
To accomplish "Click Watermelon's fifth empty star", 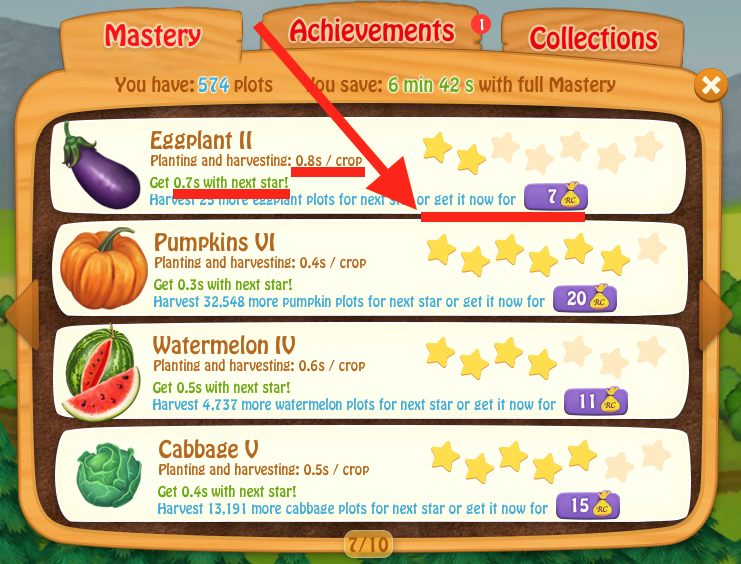I will (x=577, y=351).
